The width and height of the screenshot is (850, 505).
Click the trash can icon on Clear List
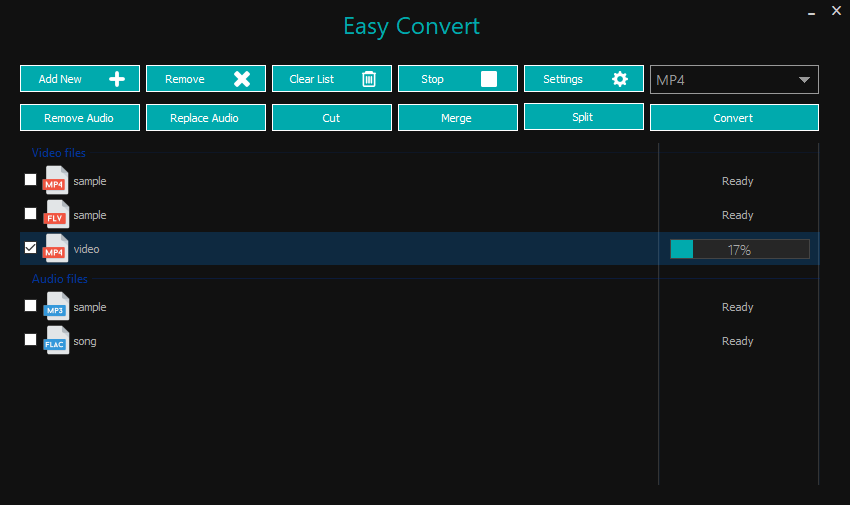369,79
